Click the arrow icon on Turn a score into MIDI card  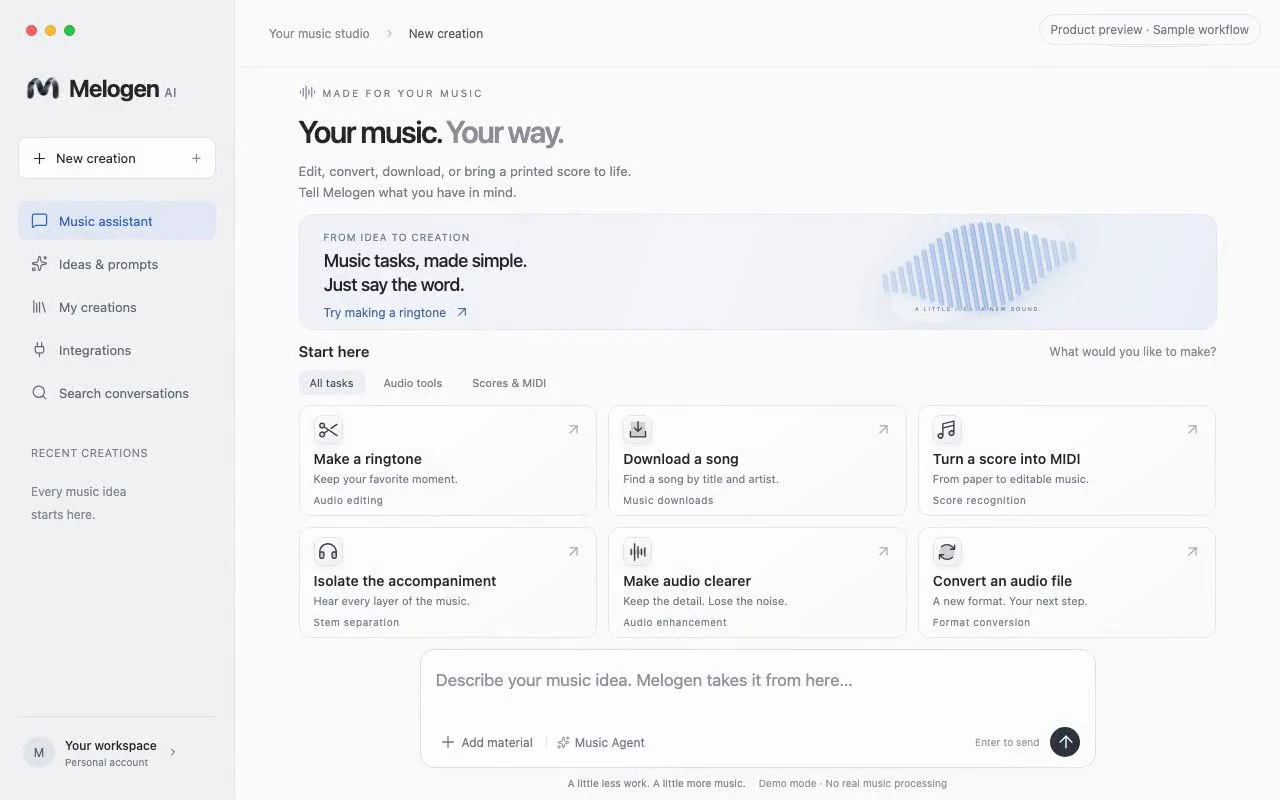[1192, 430]
